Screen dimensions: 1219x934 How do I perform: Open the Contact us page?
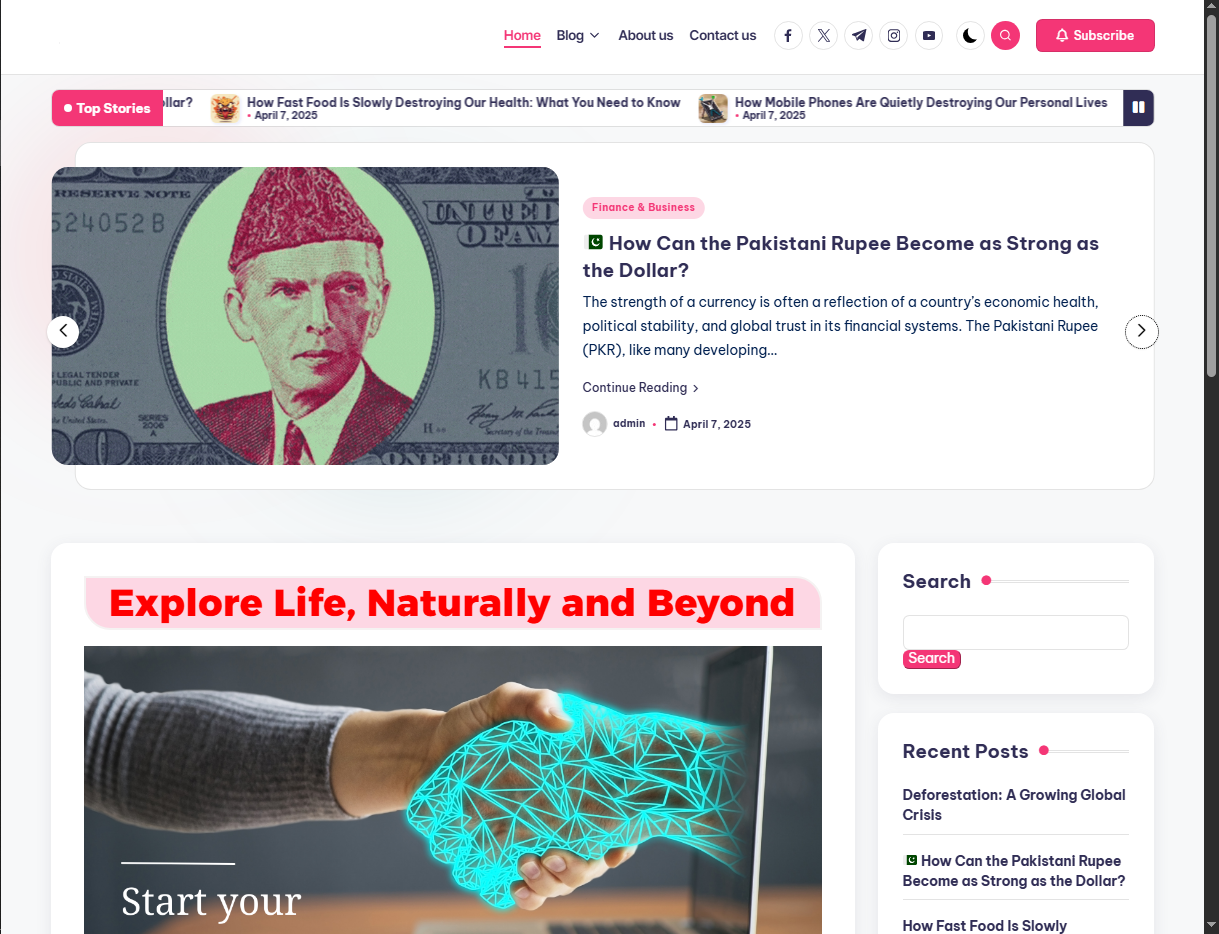pos(722,36)
